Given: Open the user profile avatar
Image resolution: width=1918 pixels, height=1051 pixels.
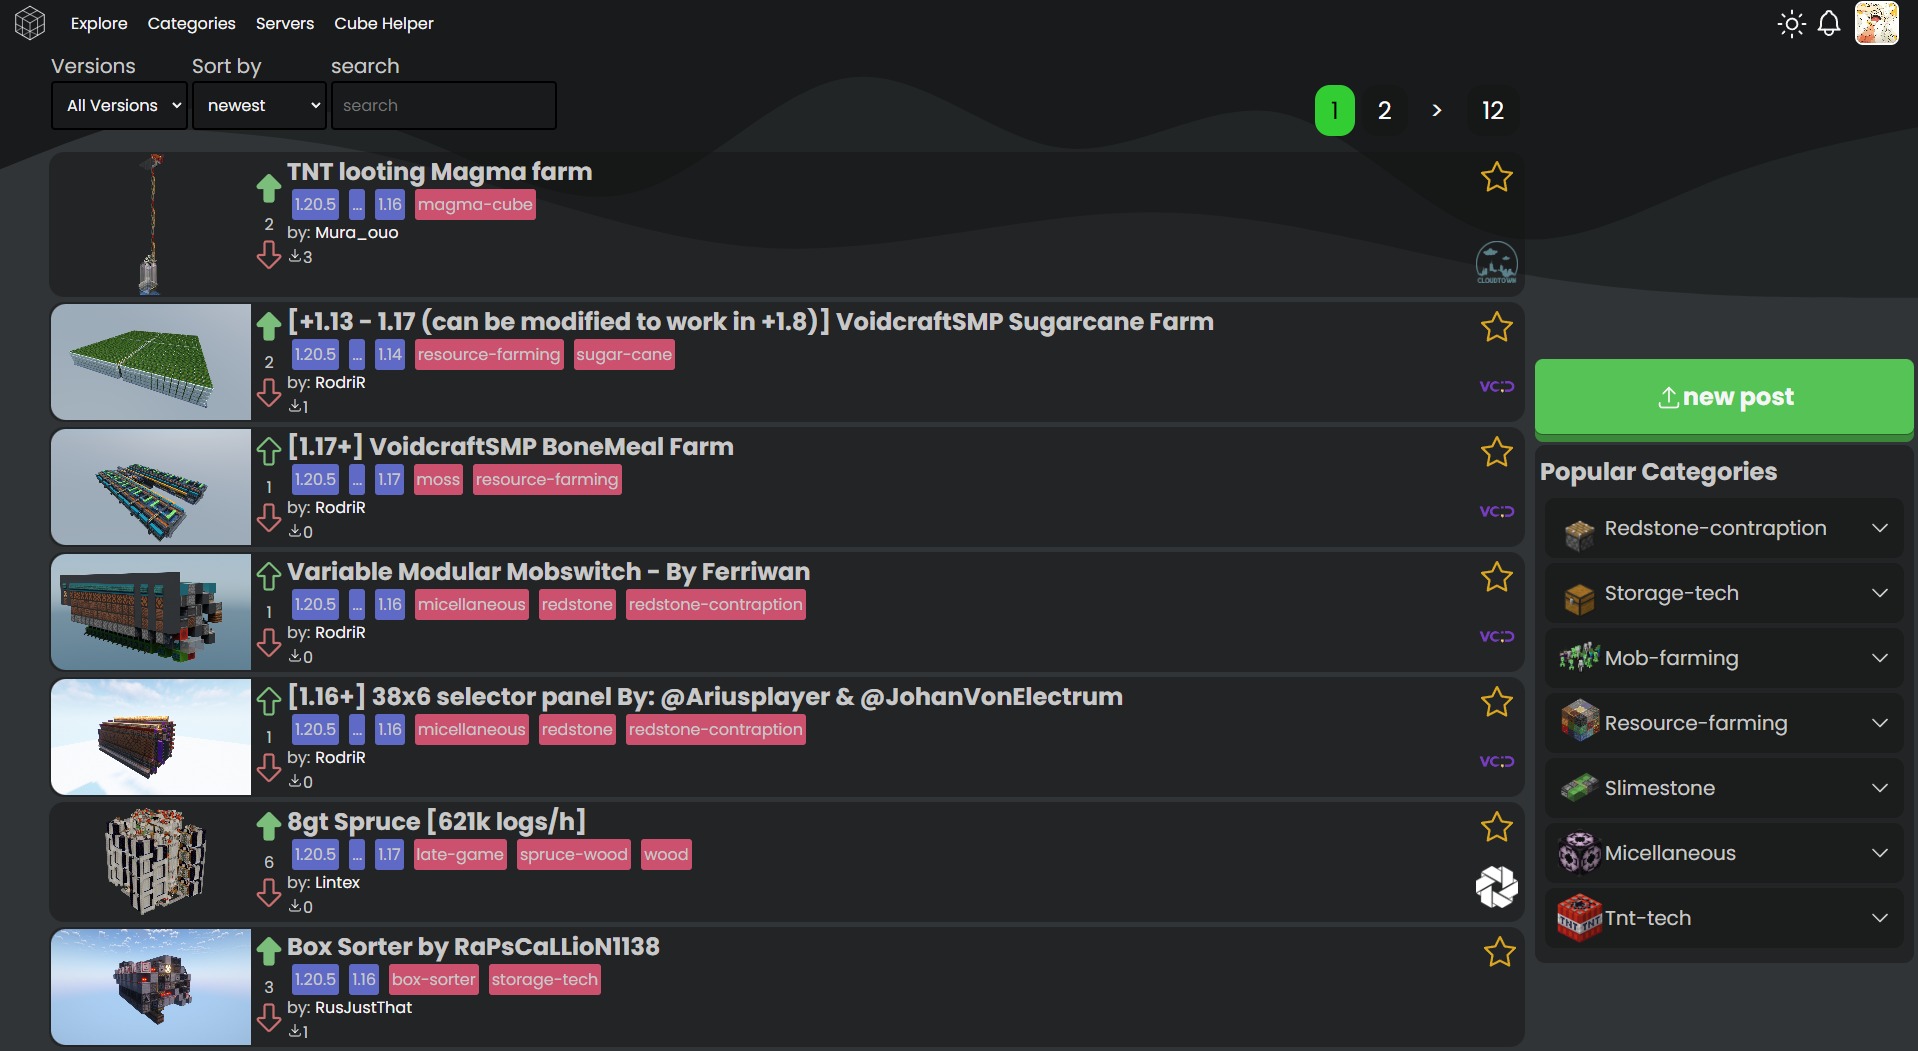Looking at the screenshot, I should click(1876, 23).
